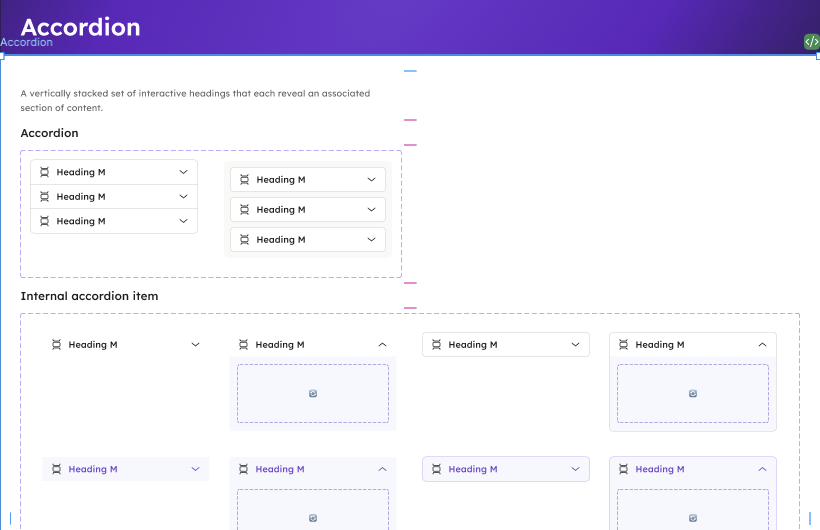Image resolution: width=820 pixels, height=530 pixels.
Task: Click the icon of the purple borderless expanded item
Action: [x=243, y=469]
